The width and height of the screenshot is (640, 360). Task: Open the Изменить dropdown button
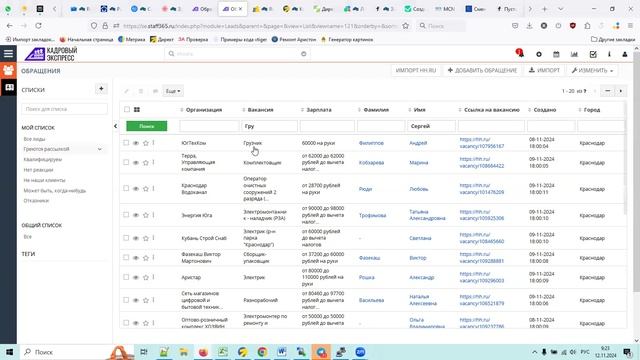click(x=592, y=70)
